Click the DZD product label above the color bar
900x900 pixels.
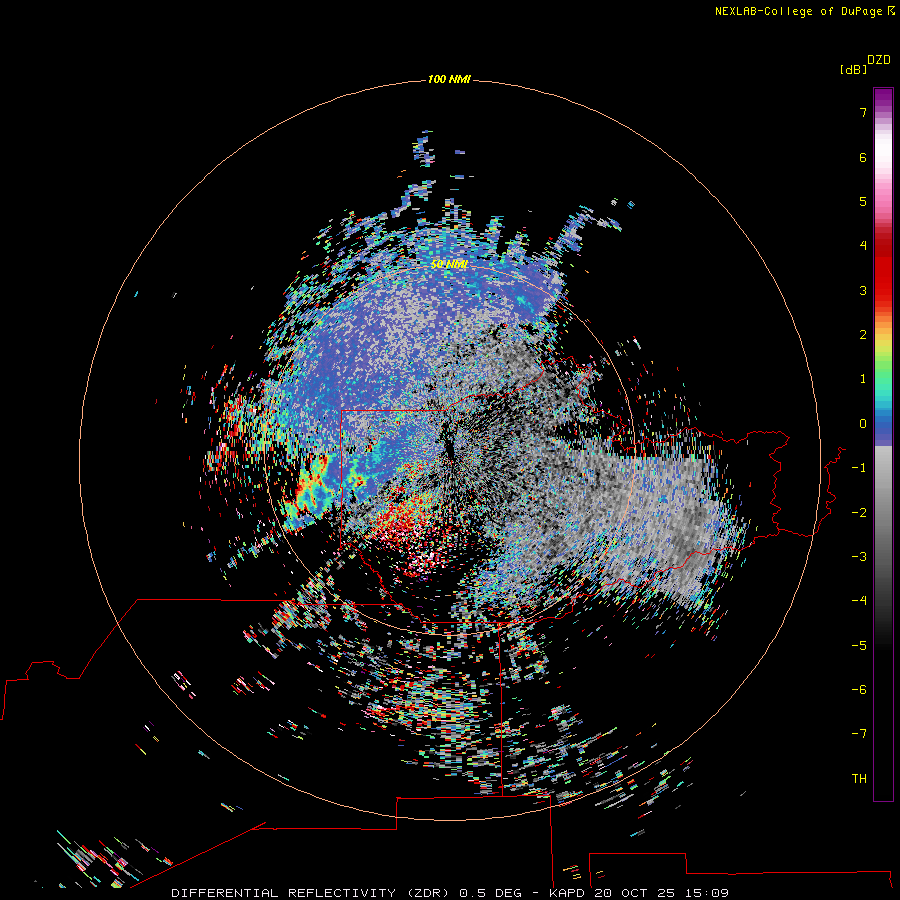(879, 60)
